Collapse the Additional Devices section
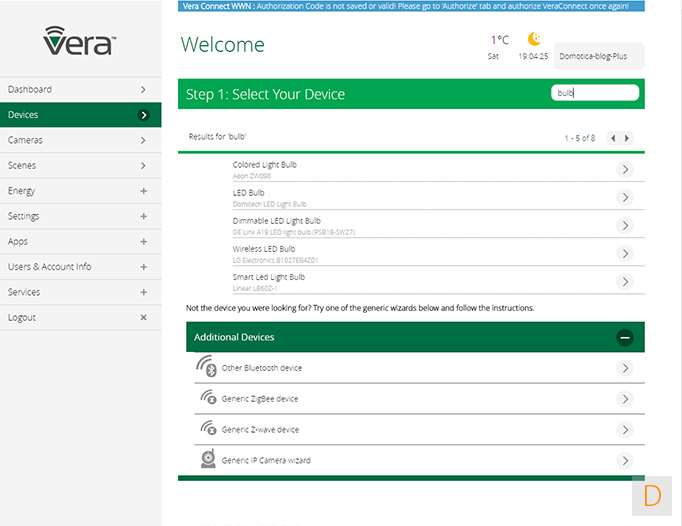682x526 pixels. [x=625, y=338]
